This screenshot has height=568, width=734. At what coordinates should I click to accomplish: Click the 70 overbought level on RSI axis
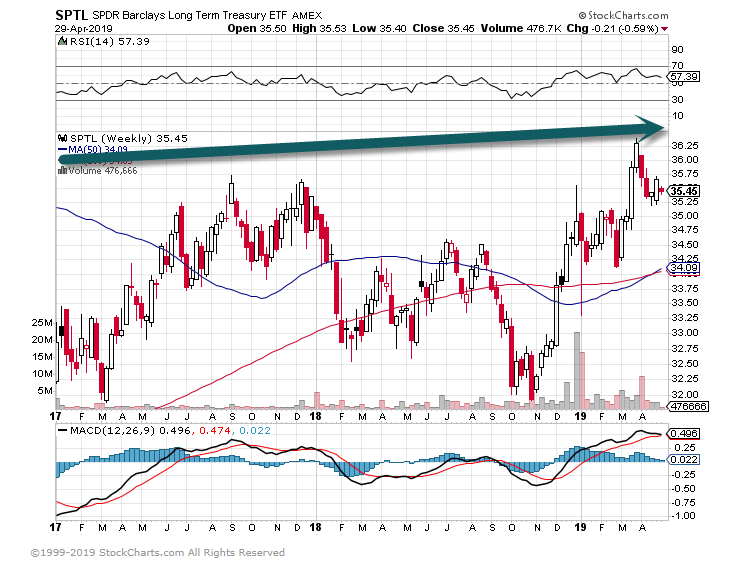[x=677, y=66]
